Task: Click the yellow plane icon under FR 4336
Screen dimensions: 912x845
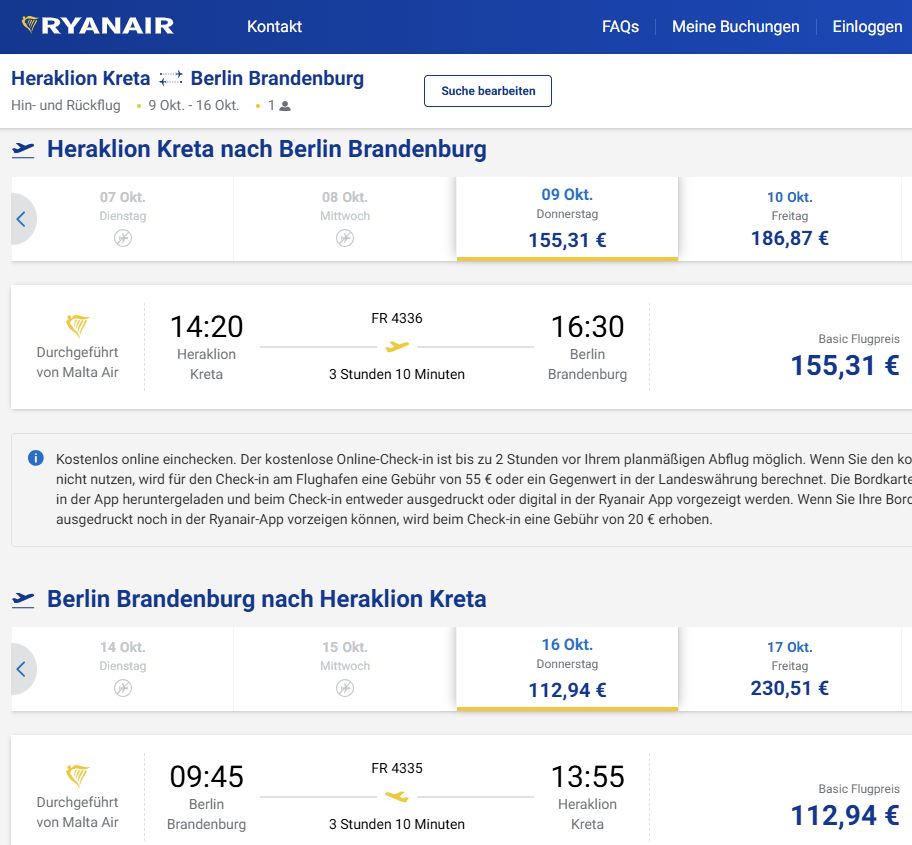Action: click(x=397, y=347)
